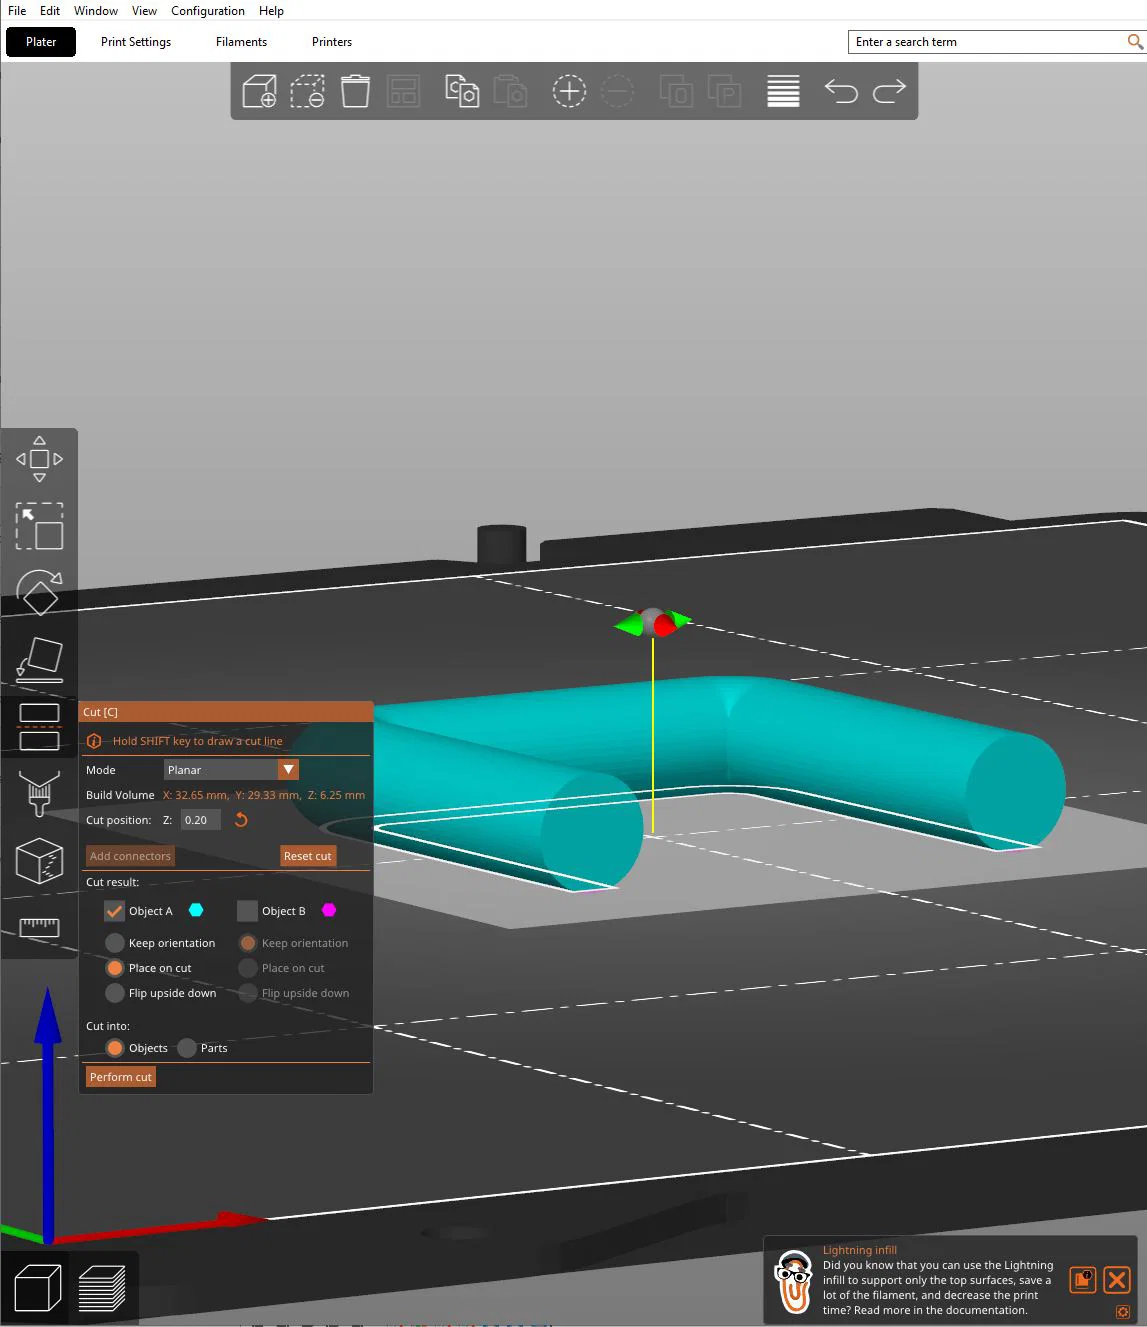
Task: Click the hint settings gear icon
Action: [1123, 1312]
